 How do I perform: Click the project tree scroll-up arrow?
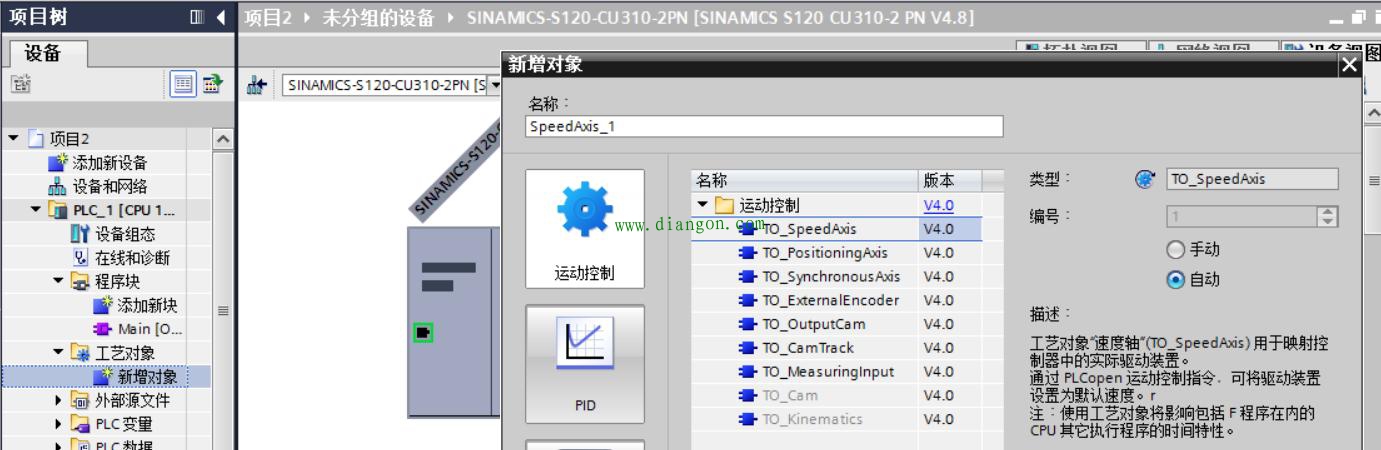pos(224,140)
